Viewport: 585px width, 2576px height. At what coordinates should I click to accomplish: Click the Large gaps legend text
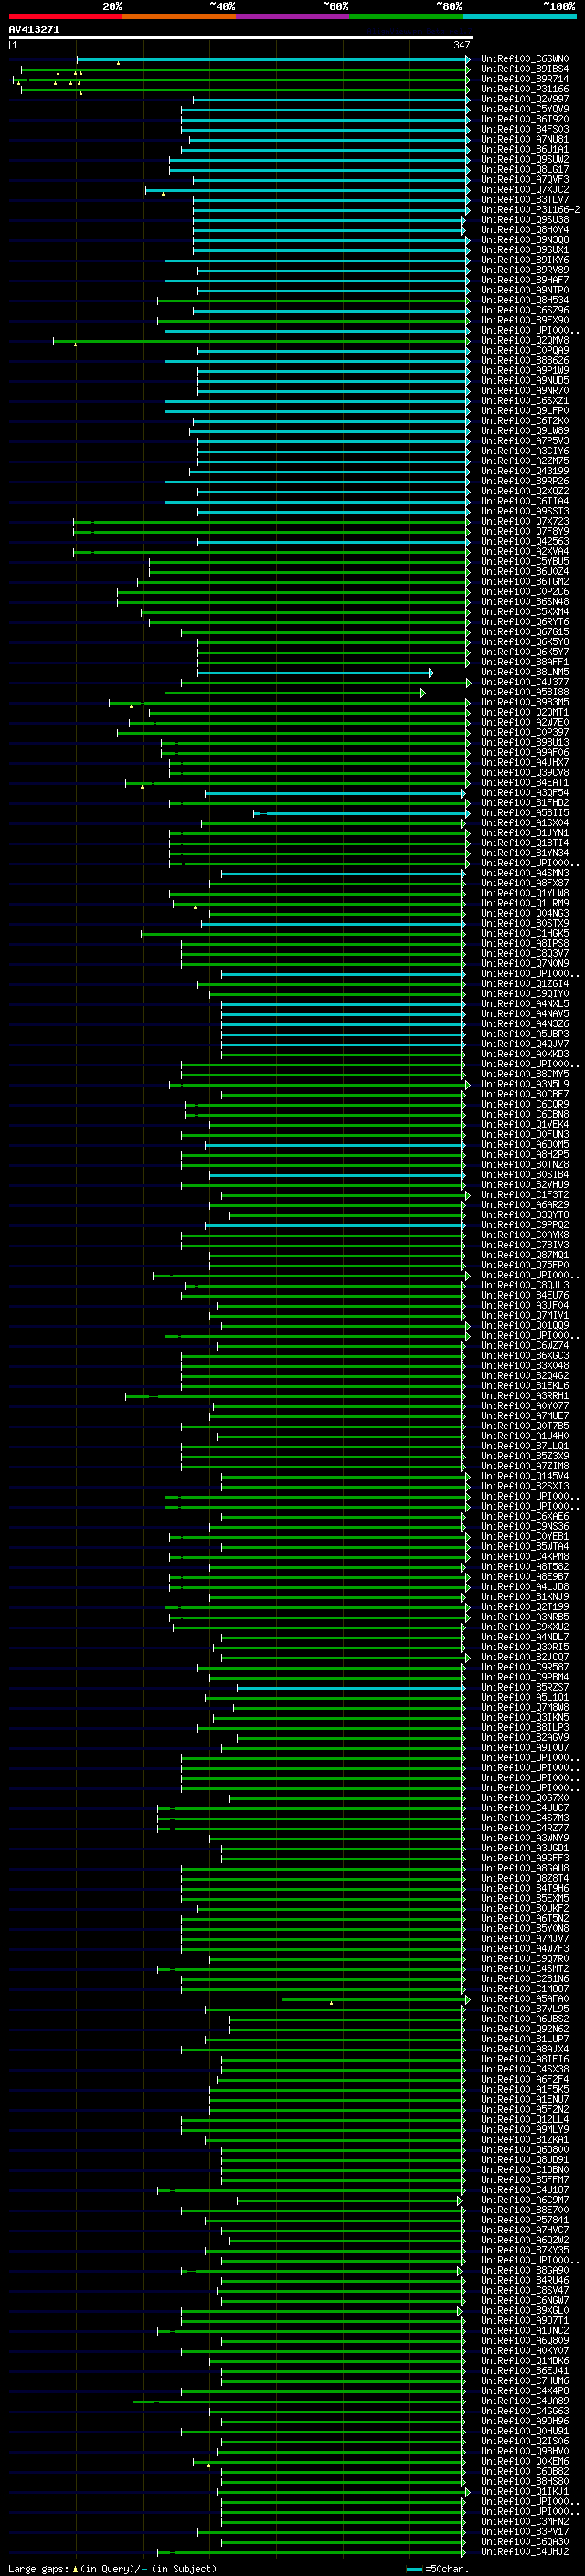[38, 2569]
